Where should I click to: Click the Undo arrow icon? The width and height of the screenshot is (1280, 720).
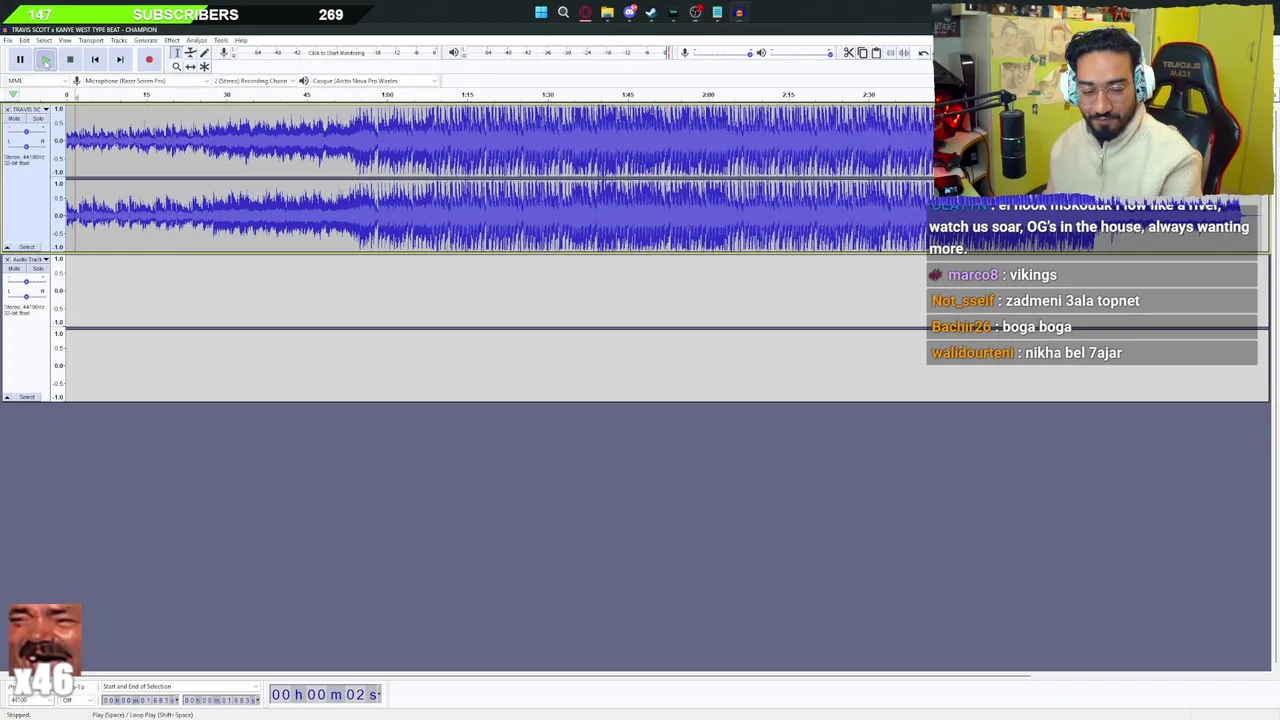pos(923,53)
